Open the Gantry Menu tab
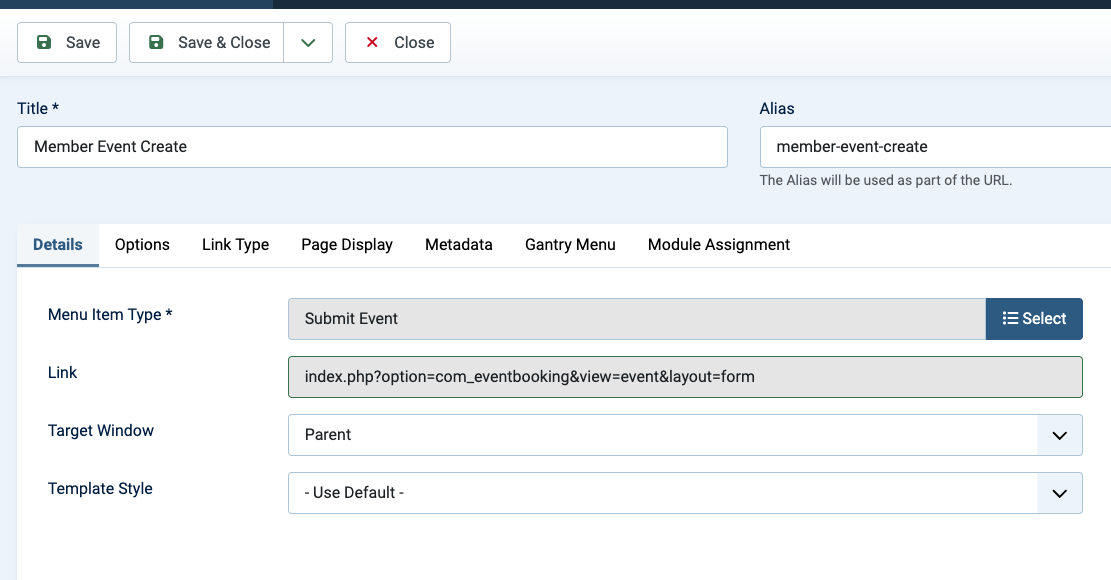The image size is (1111, 580). [x=570, y=245]
